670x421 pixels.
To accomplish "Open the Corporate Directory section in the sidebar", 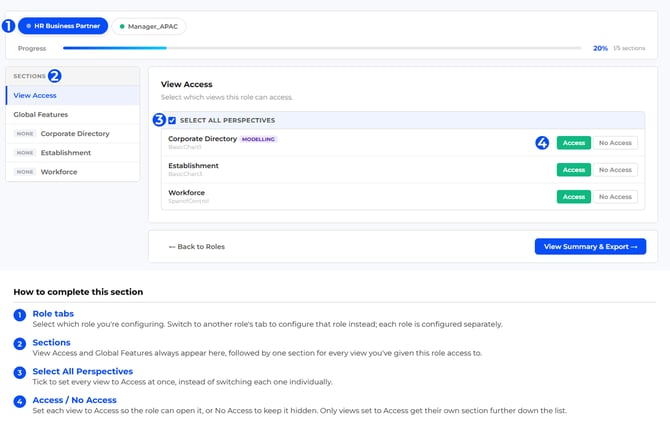I will [73, 134].
